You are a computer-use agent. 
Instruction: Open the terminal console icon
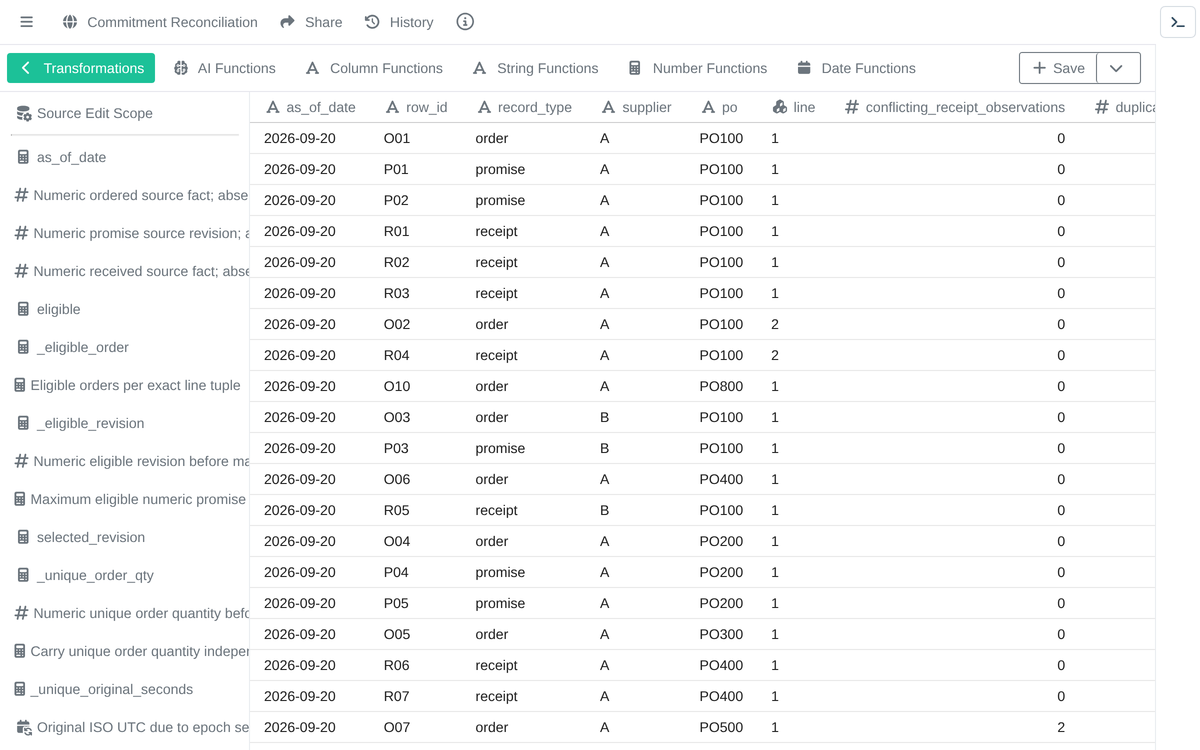(1177, 22)
